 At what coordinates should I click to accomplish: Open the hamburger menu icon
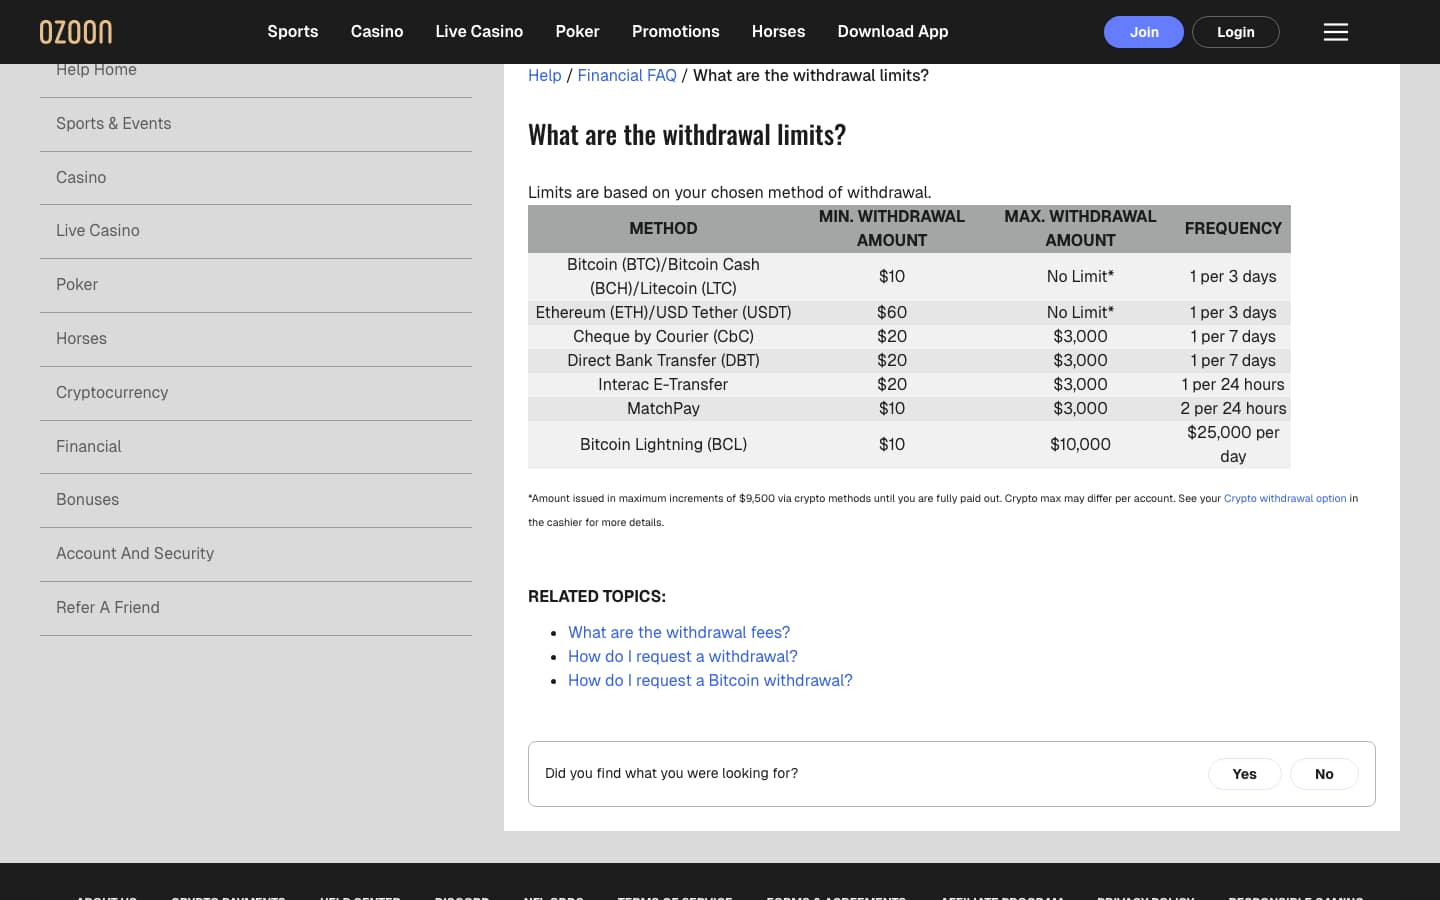tap(1336, 32)
